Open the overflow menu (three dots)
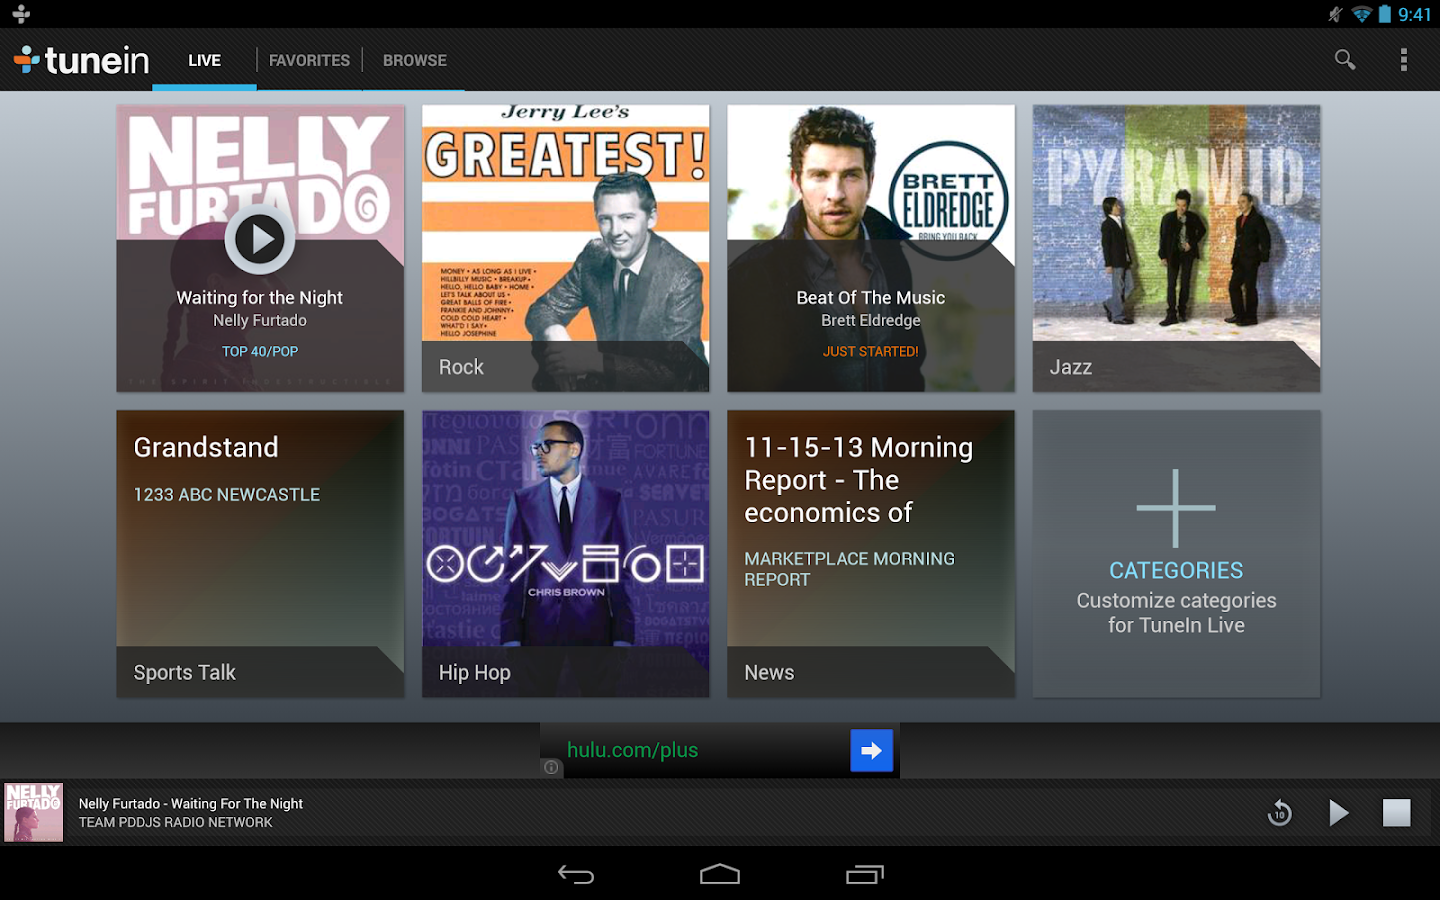 coord(1404,60)
